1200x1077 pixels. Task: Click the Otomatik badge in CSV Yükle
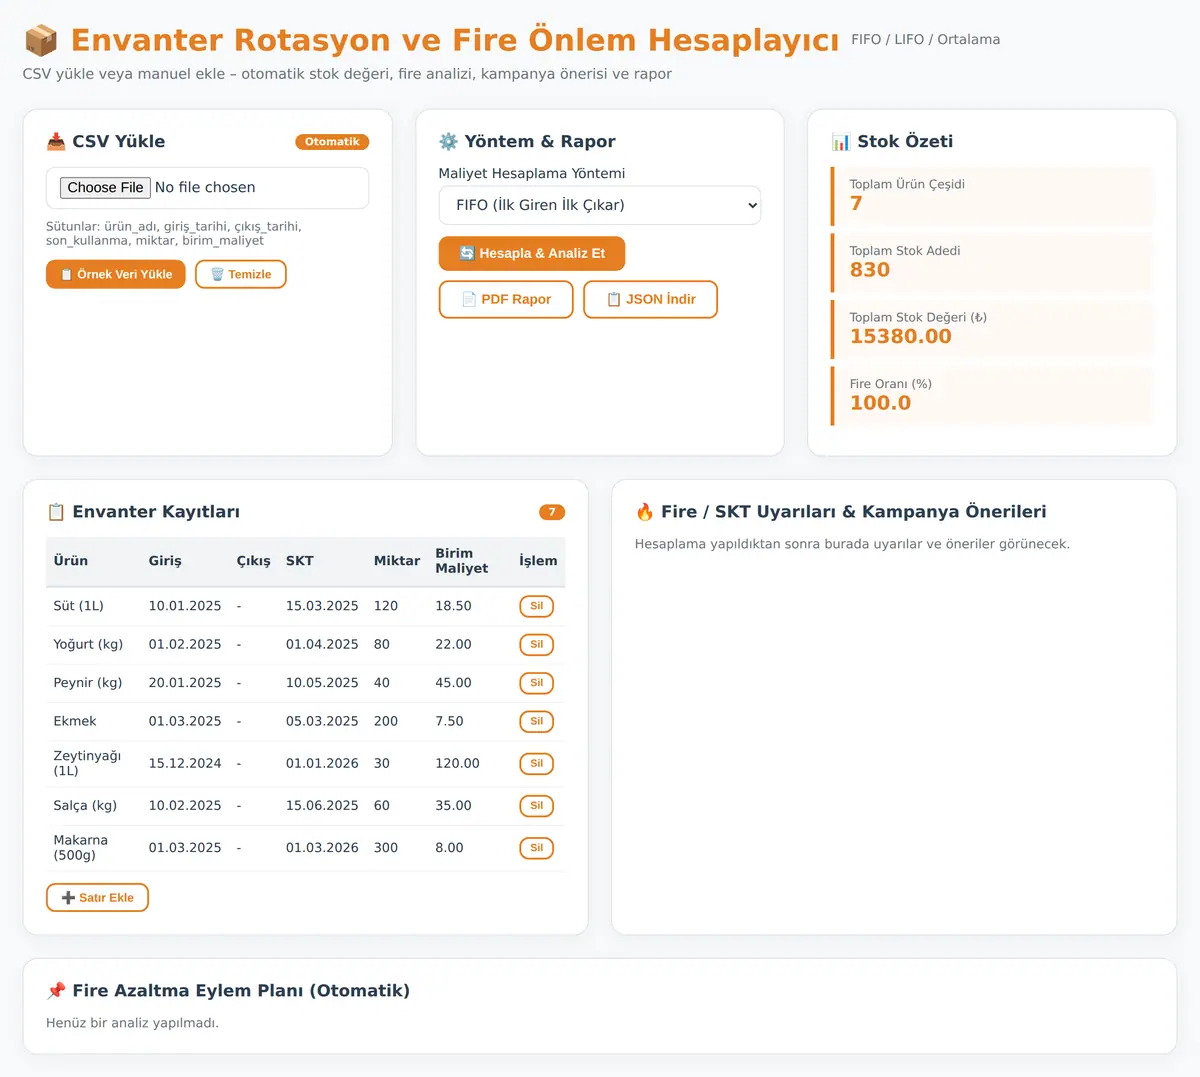(332, 142)
